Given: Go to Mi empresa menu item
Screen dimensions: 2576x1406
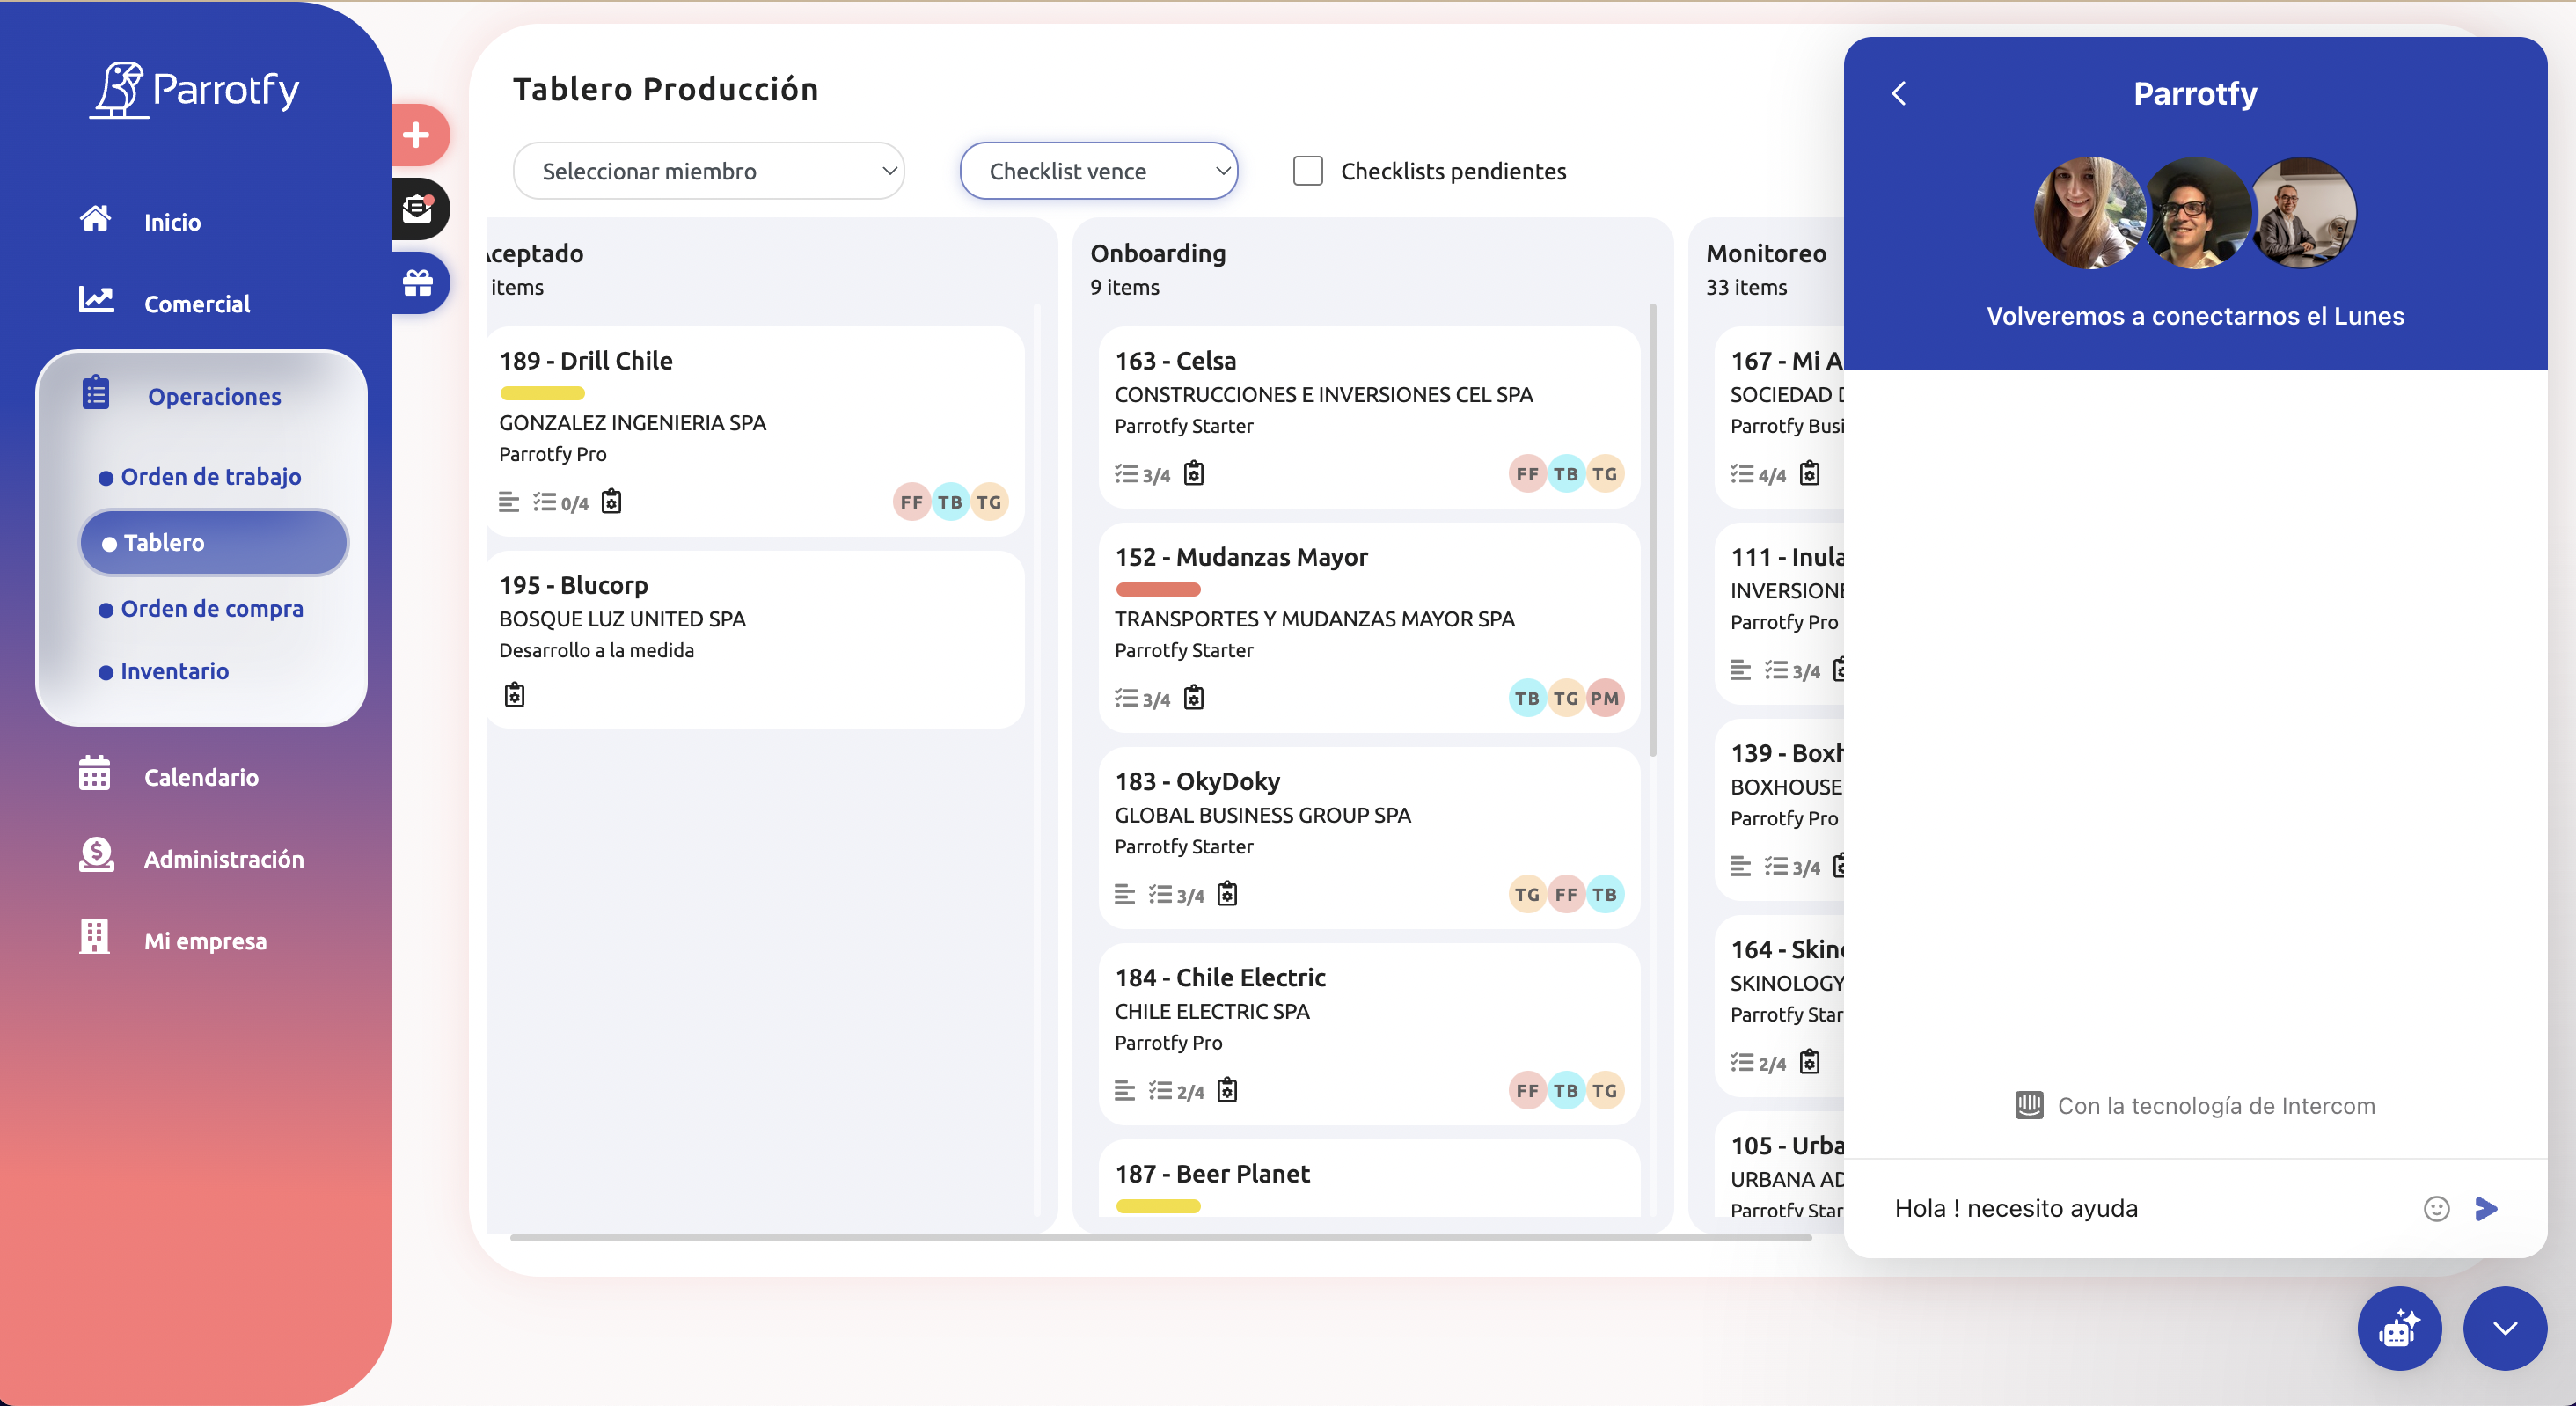Looking at the screenshot, I should coord(205,942).
